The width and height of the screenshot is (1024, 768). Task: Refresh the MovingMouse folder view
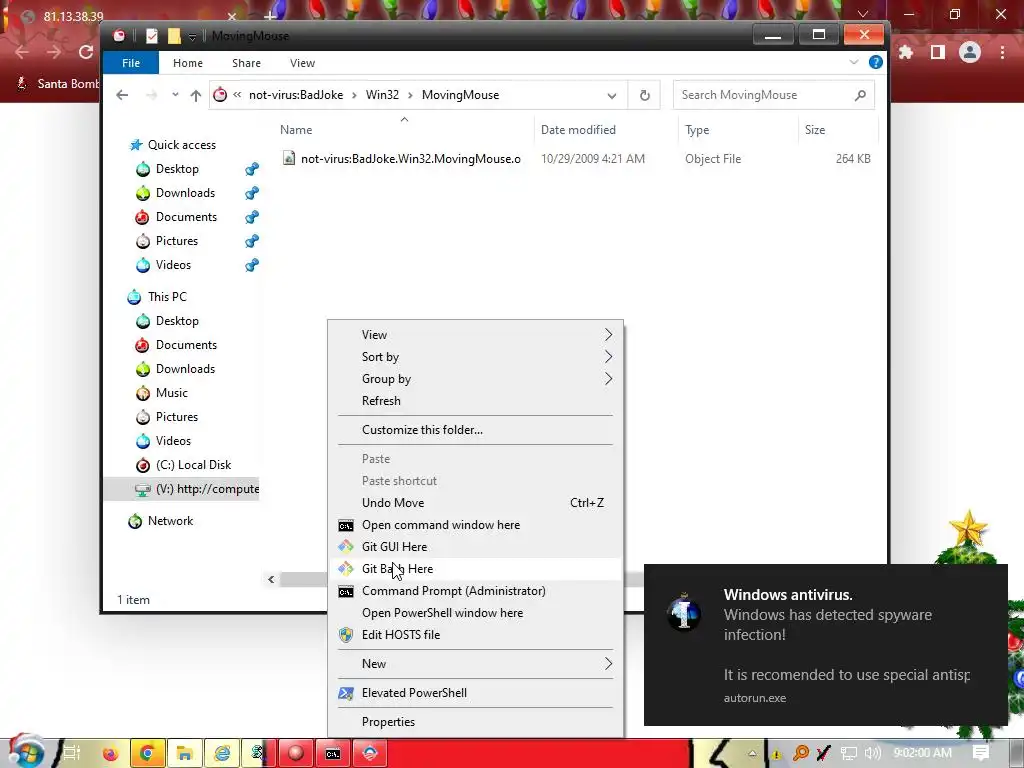point(645,95)
